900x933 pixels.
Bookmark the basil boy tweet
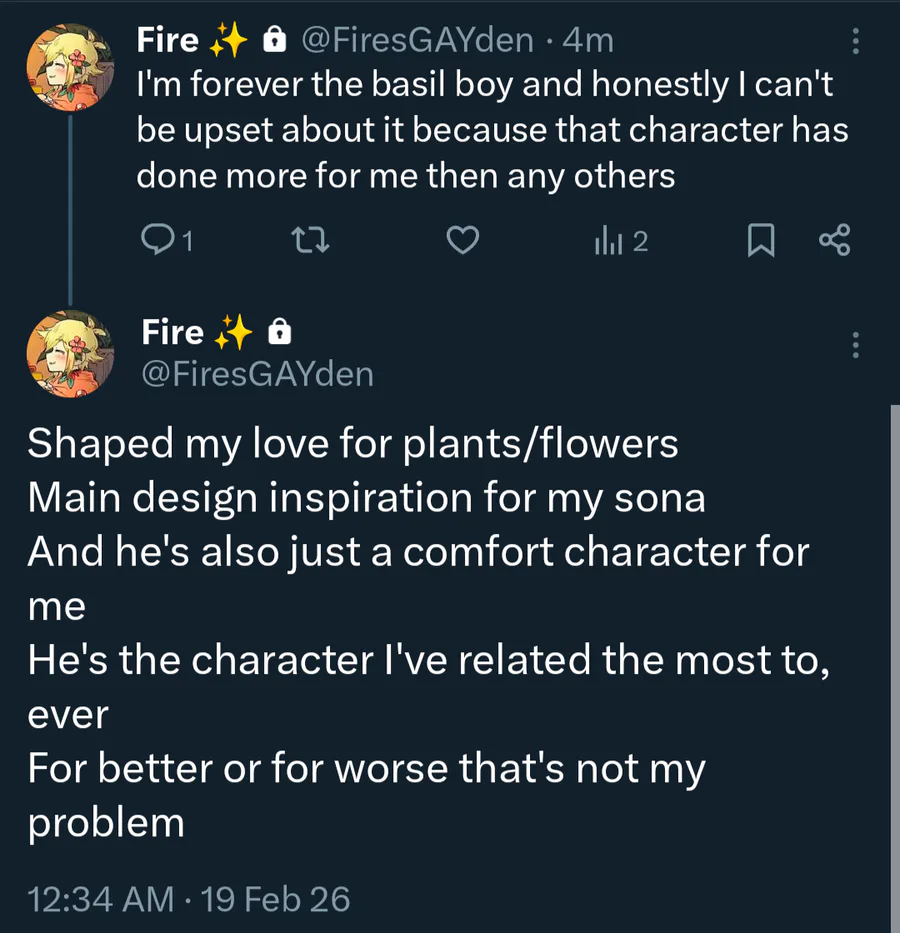click(762, 241)
